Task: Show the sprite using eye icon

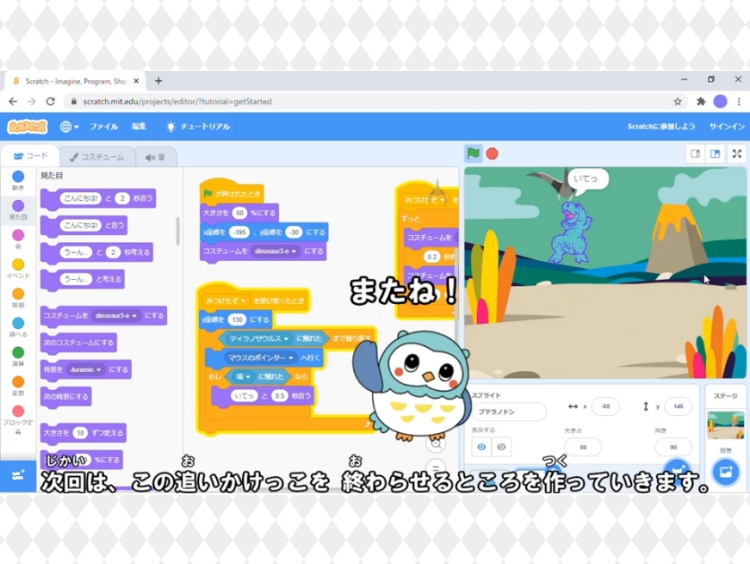Action: (482, 447)
